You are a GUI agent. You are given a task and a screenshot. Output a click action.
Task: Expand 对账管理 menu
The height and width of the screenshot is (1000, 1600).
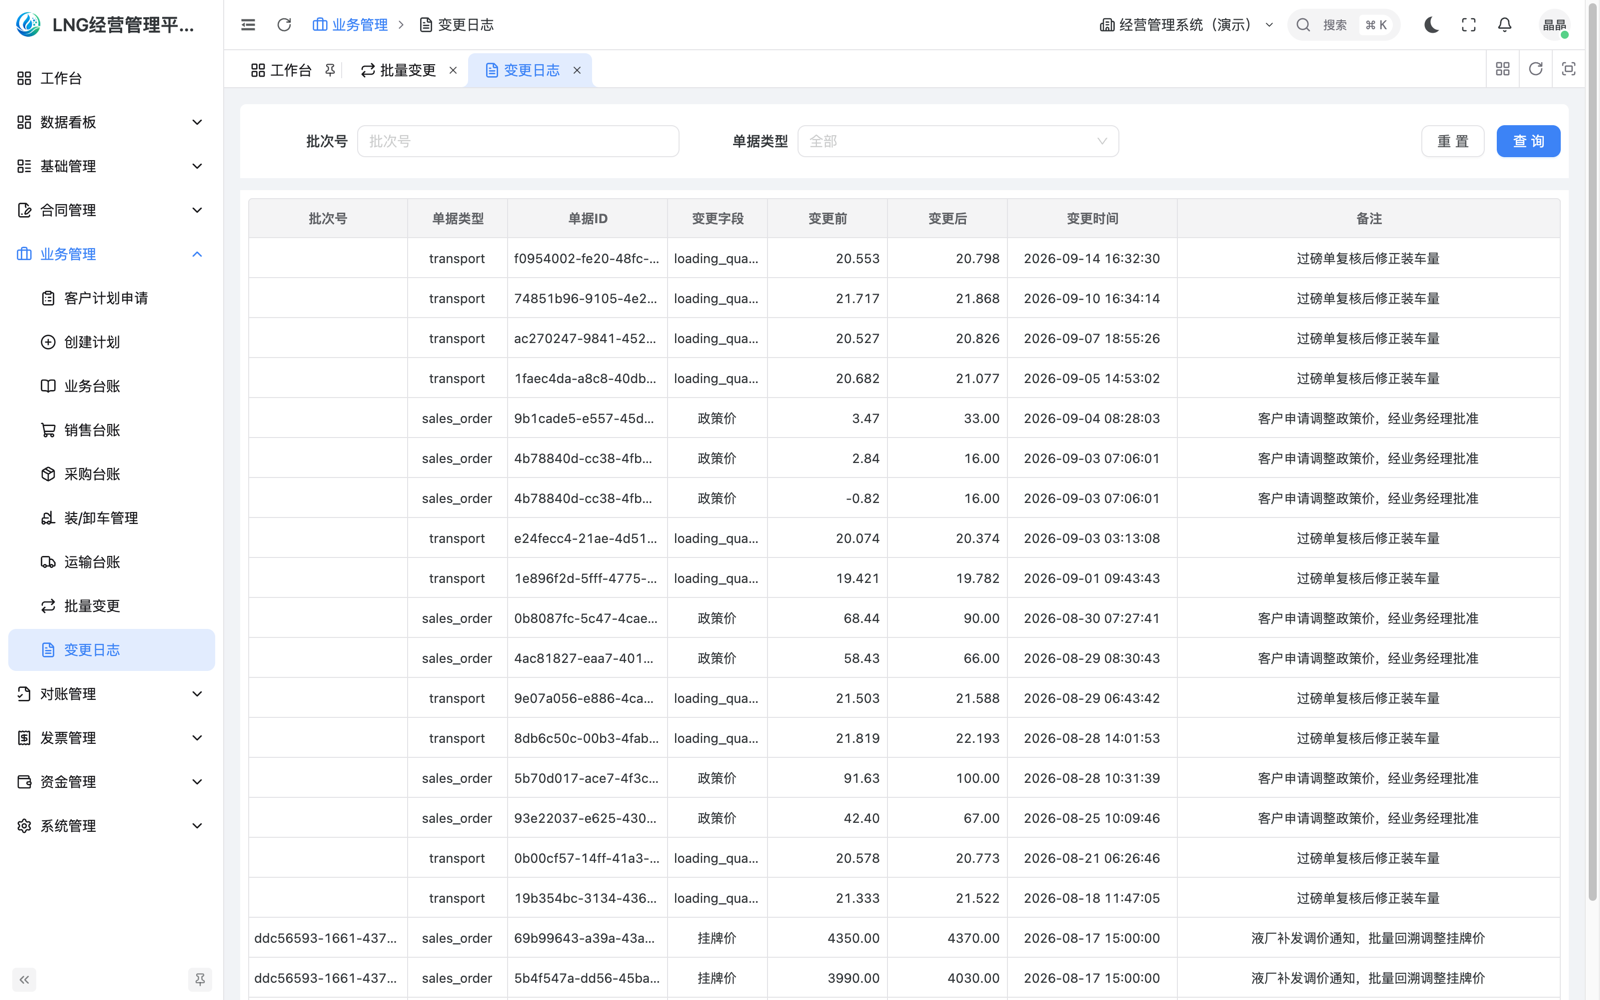[x=111, y=694]
